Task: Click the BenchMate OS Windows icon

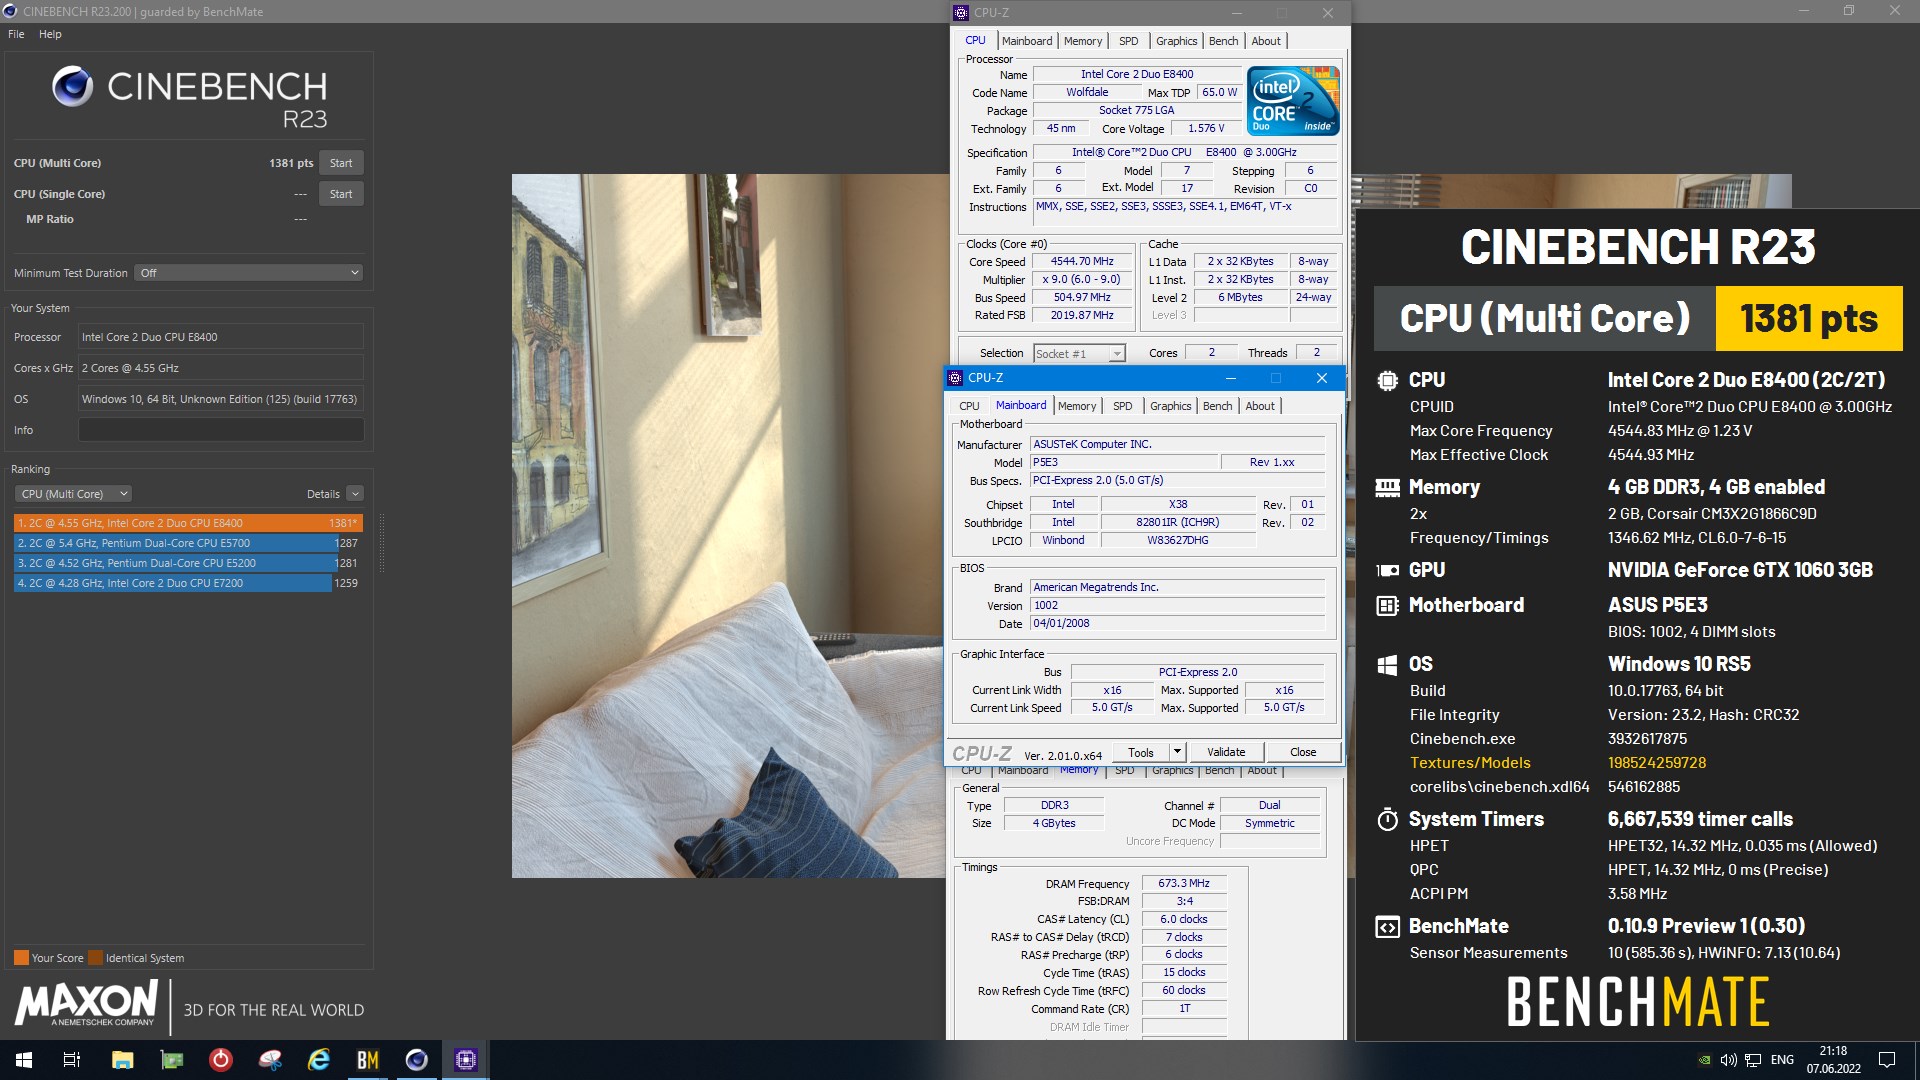Action: tap(1387, 665)
